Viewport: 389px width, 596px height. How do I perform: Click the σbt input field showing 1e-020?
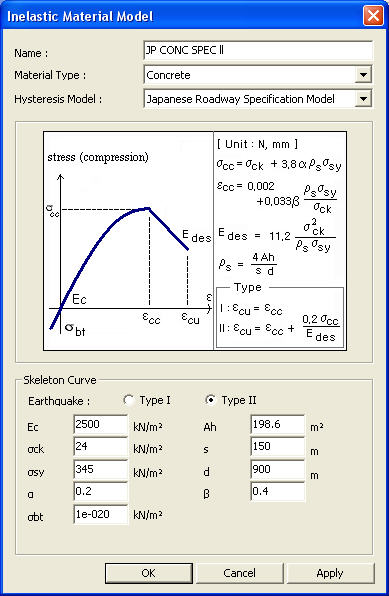(x=101, y=515)
